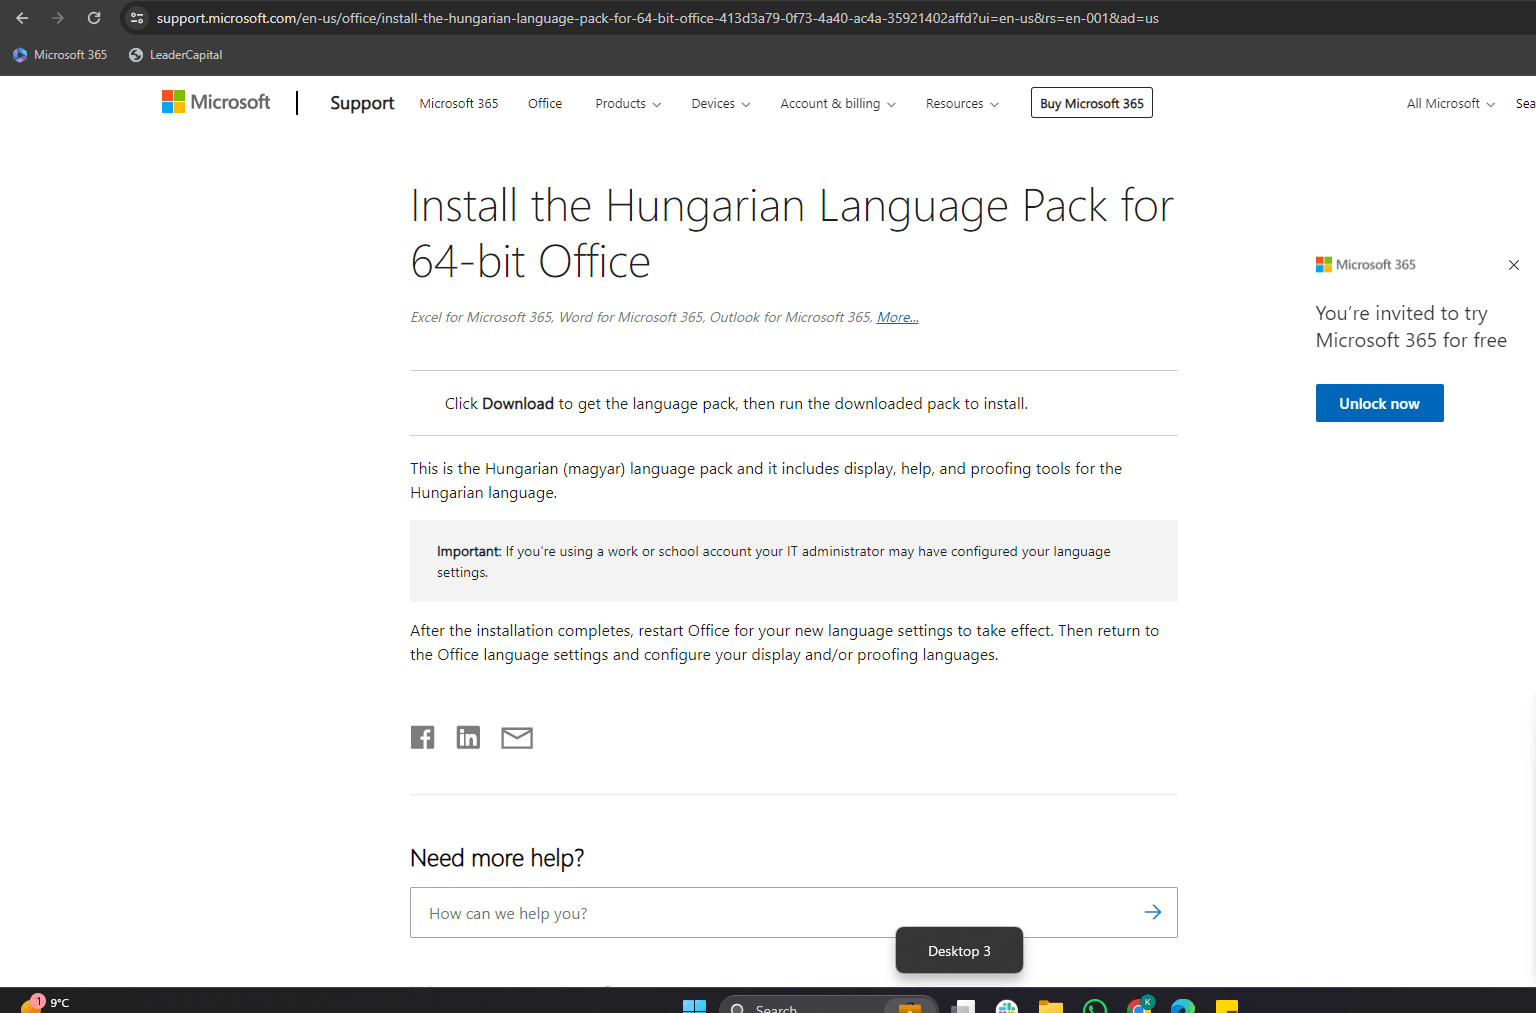Click the Unlock now button
1536x1013 pixels.
[x=1379, y=403]
